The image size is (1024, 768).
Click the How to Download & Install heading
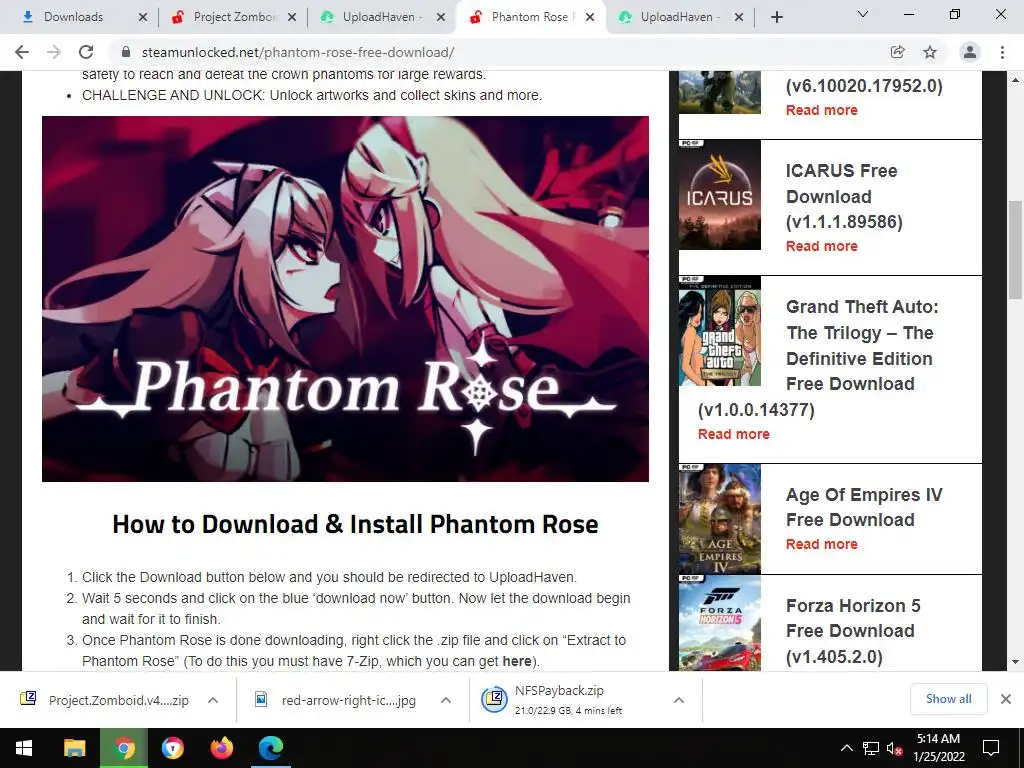pos(355,524)
